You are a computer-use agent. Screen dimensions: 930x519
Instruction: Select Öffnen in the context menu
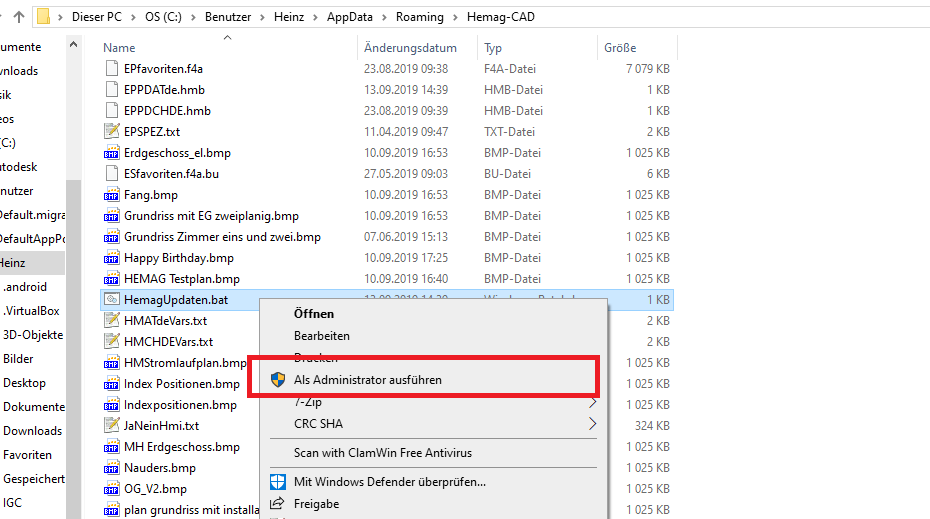point(314,313)
